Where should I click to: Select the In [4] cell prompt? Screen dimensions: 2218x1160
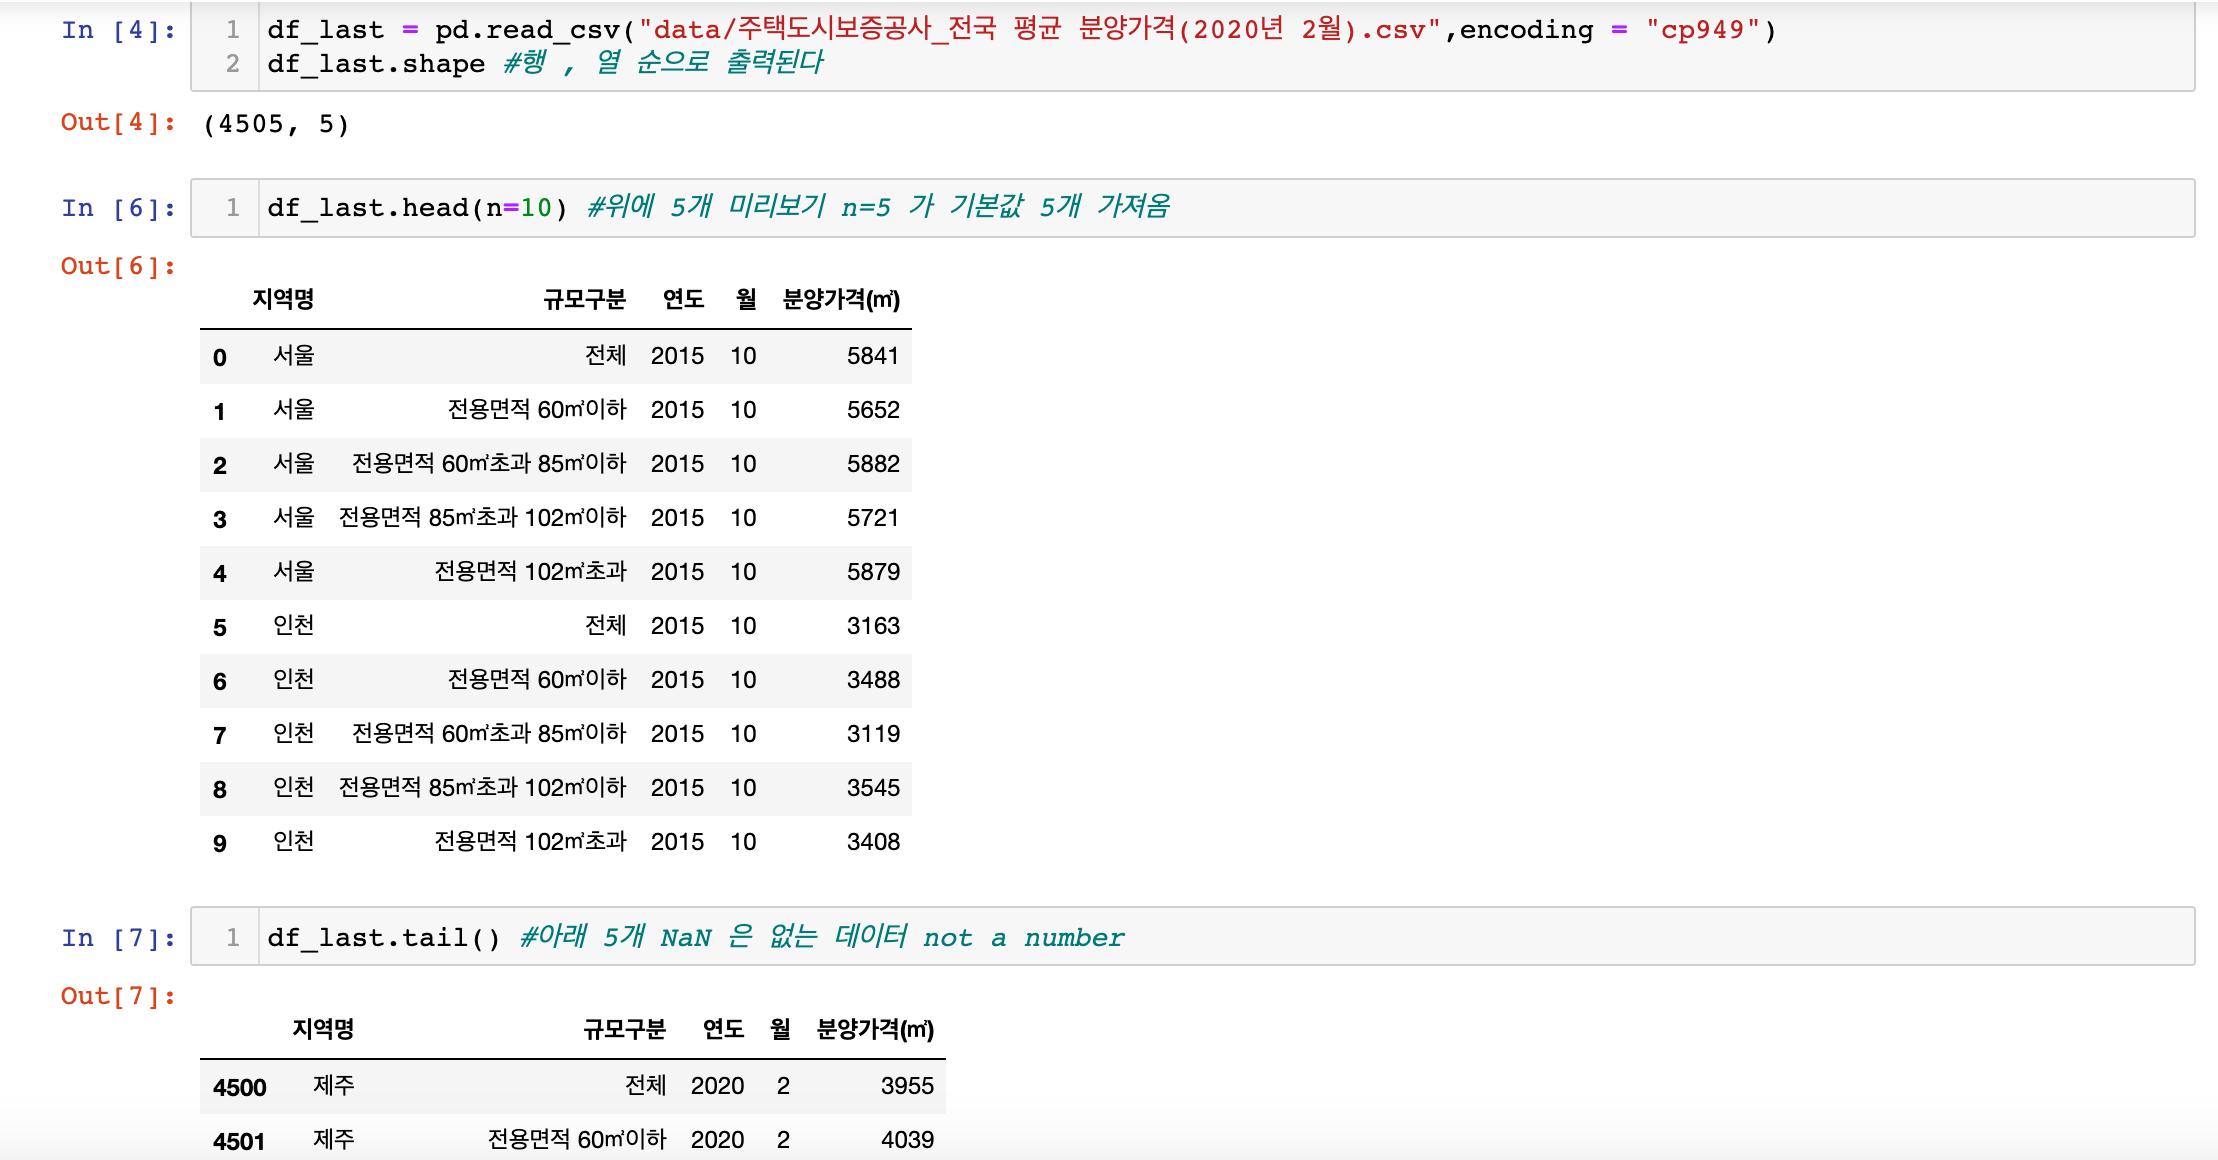[x=118, y=30]
